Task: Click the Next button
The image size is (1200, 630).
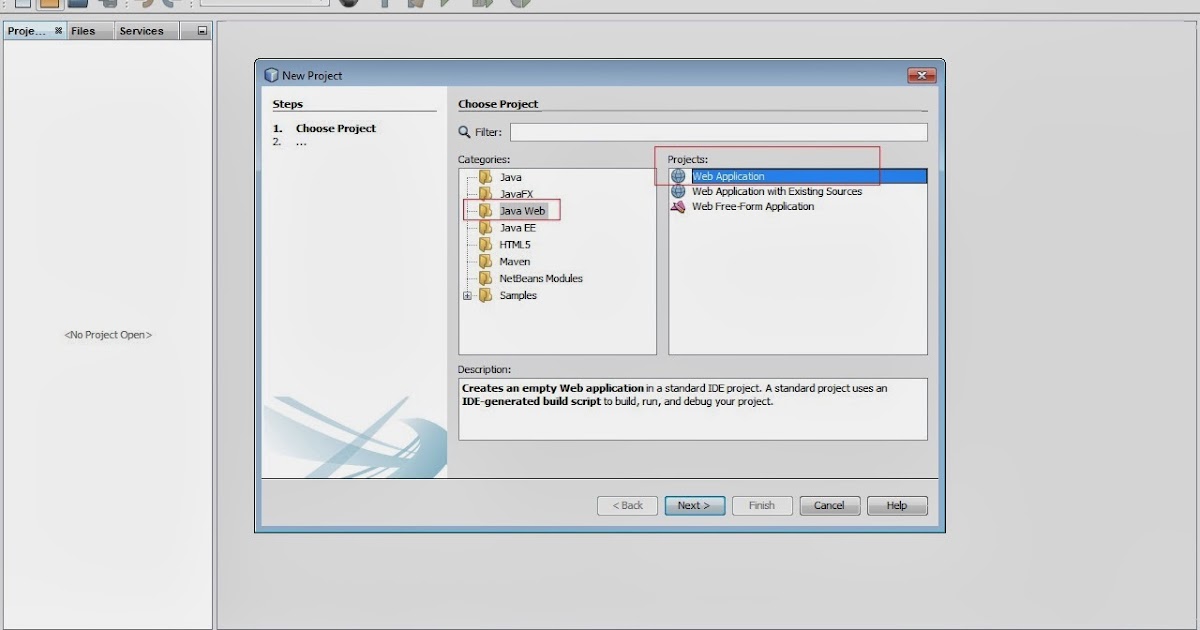Action: [x=694, y=506]
